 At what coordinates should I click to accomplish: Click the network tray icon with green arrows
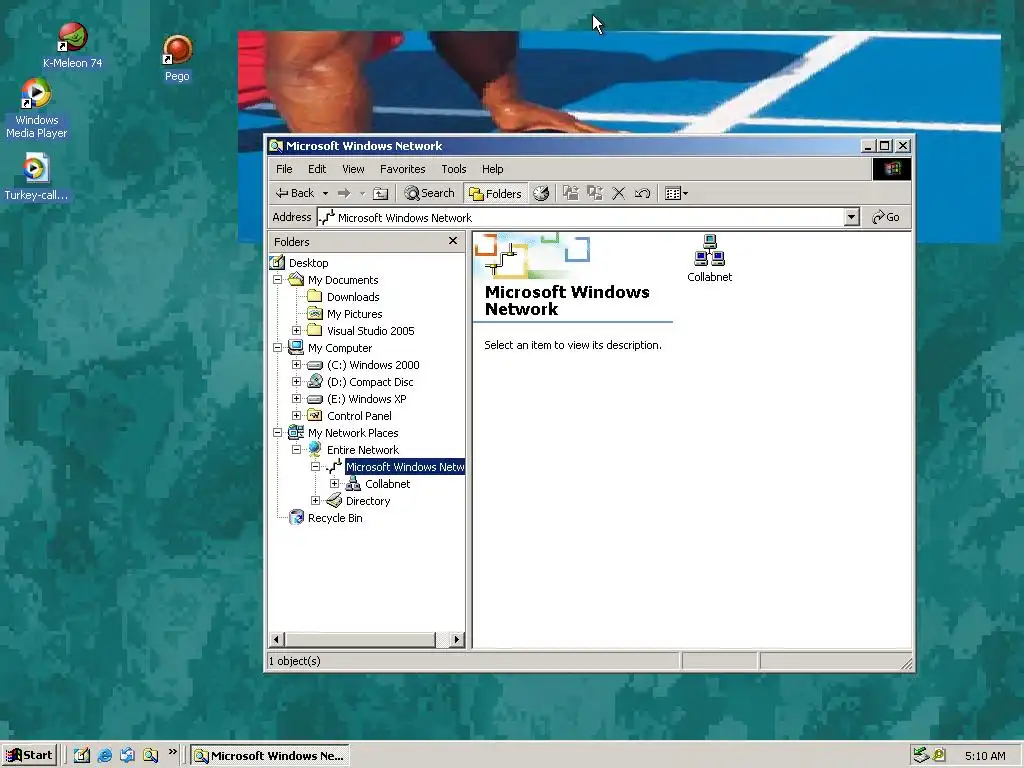(921, 756)
